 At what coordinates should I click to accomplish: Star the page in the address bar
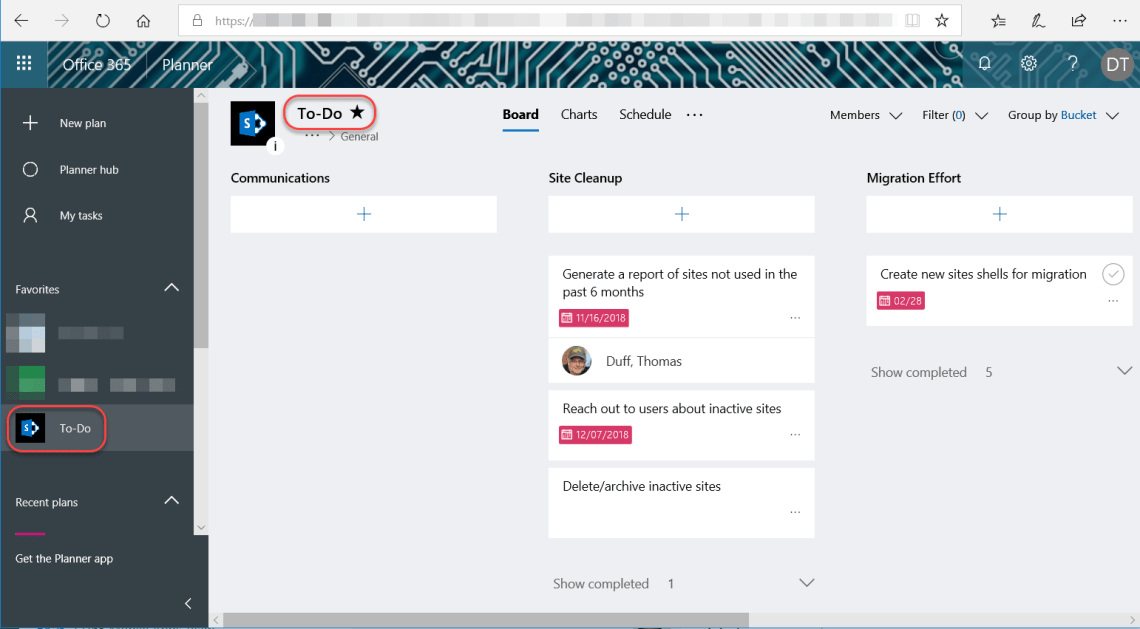(x=941, y=19)
